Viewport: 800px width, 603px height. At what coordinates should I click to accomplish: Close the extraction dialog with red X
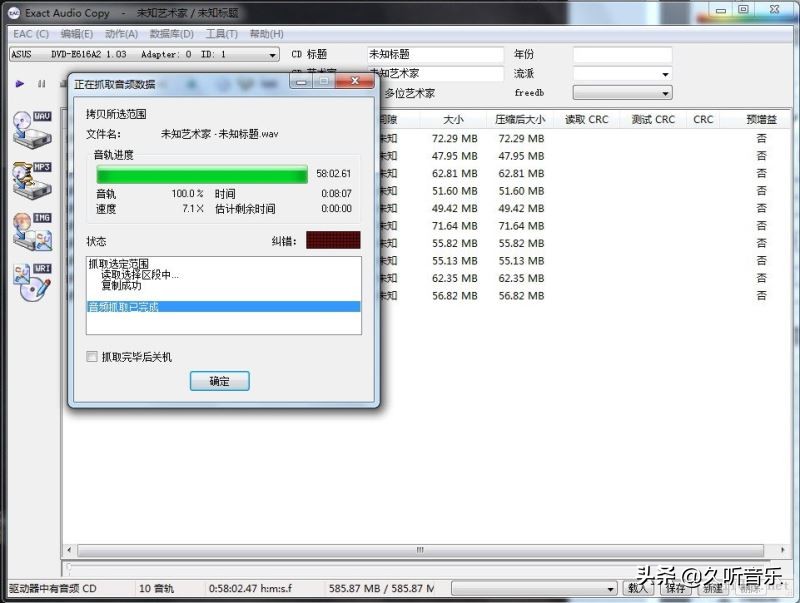(355, 81)
